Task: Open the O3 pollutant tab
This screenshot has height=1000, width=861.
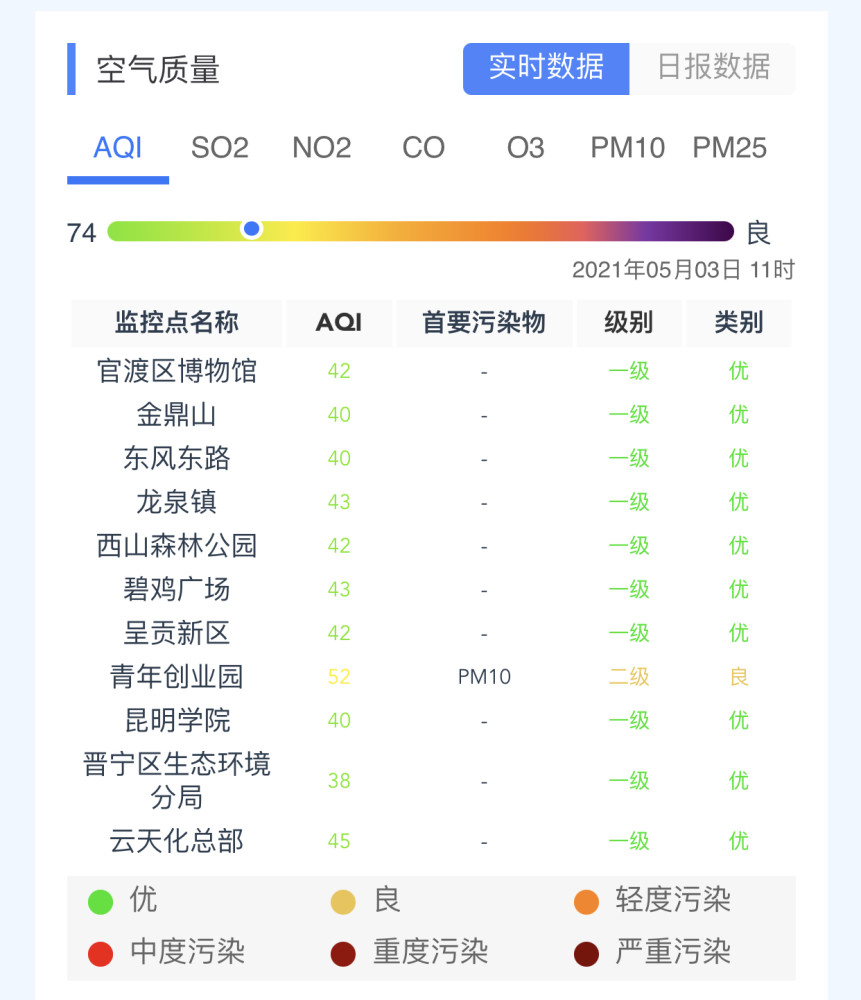Action: point(526,148)
